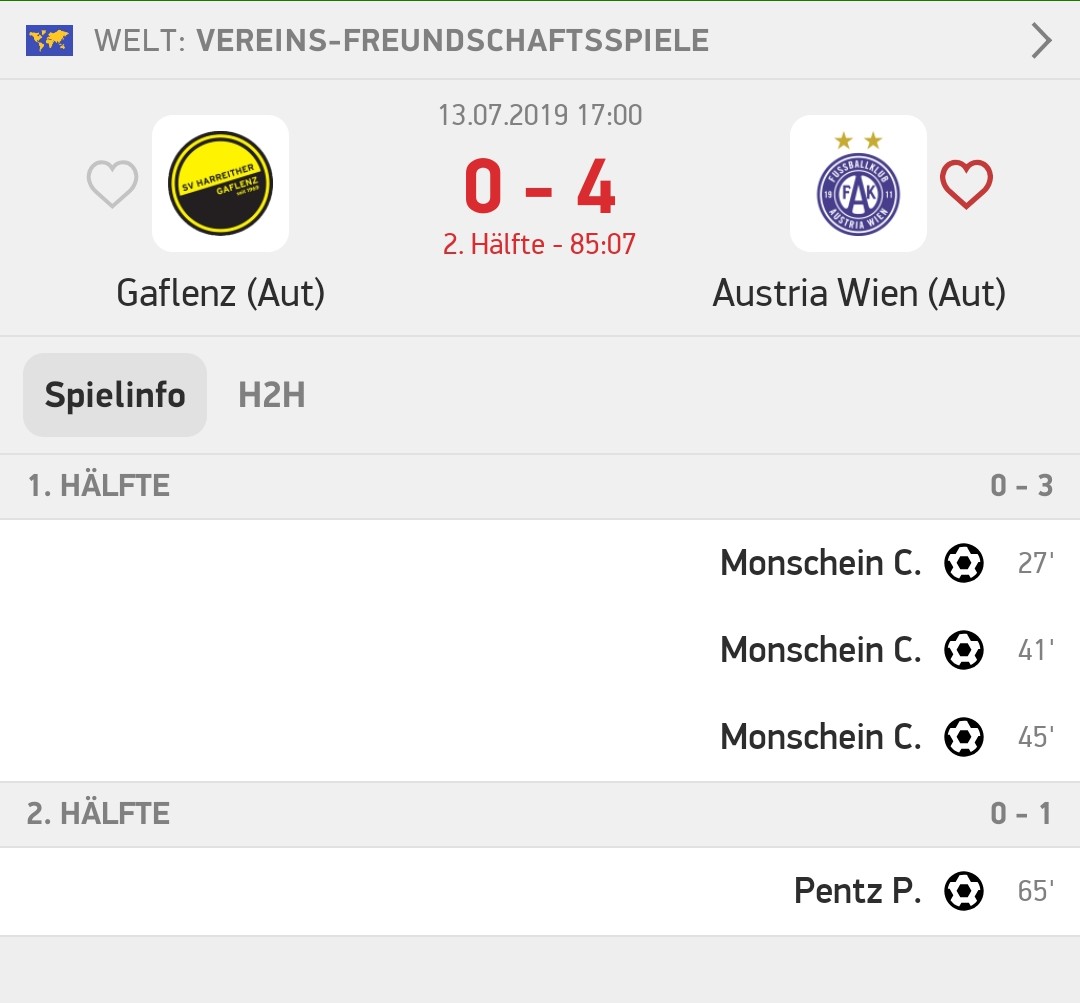The image size is (1080, 1003).
Task: Open the Austria Wien club crest
Action: [858, 183]
